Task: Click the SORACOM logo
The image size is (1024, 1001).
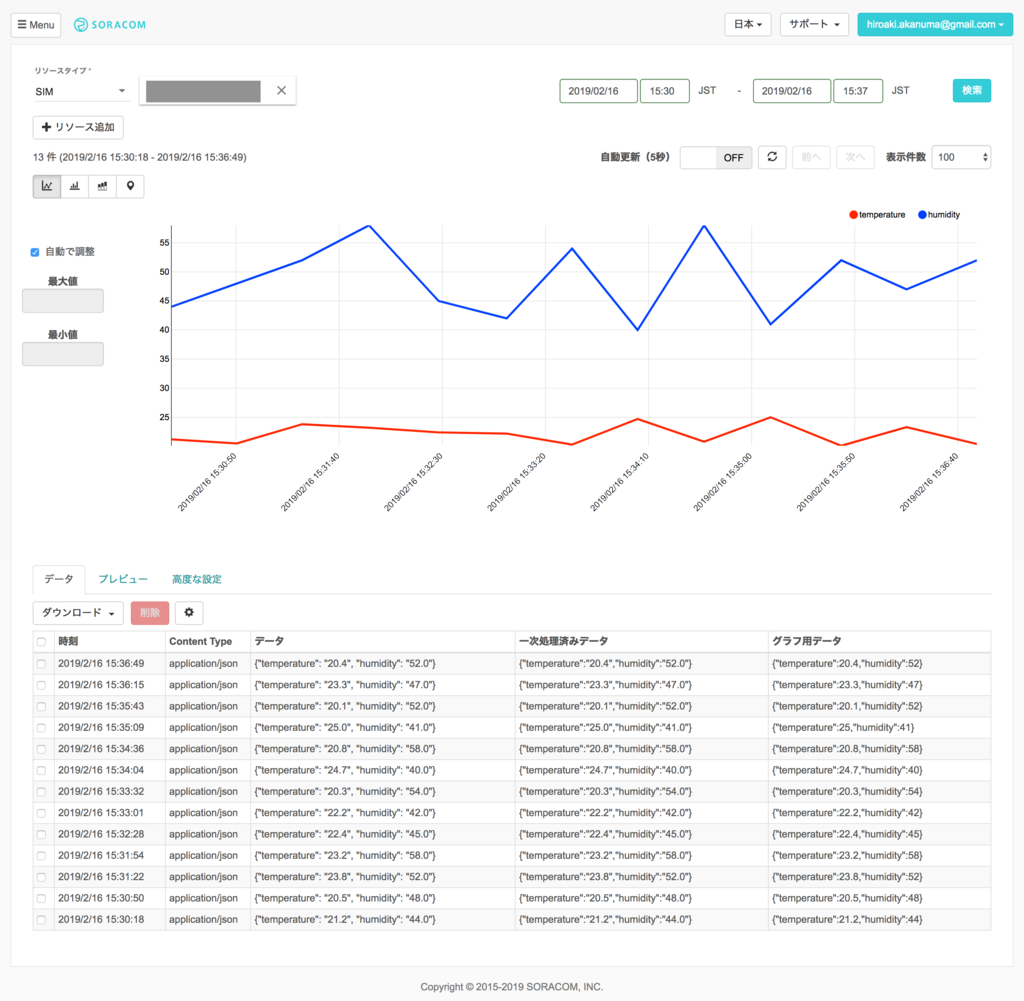Action: coord(110,25)
